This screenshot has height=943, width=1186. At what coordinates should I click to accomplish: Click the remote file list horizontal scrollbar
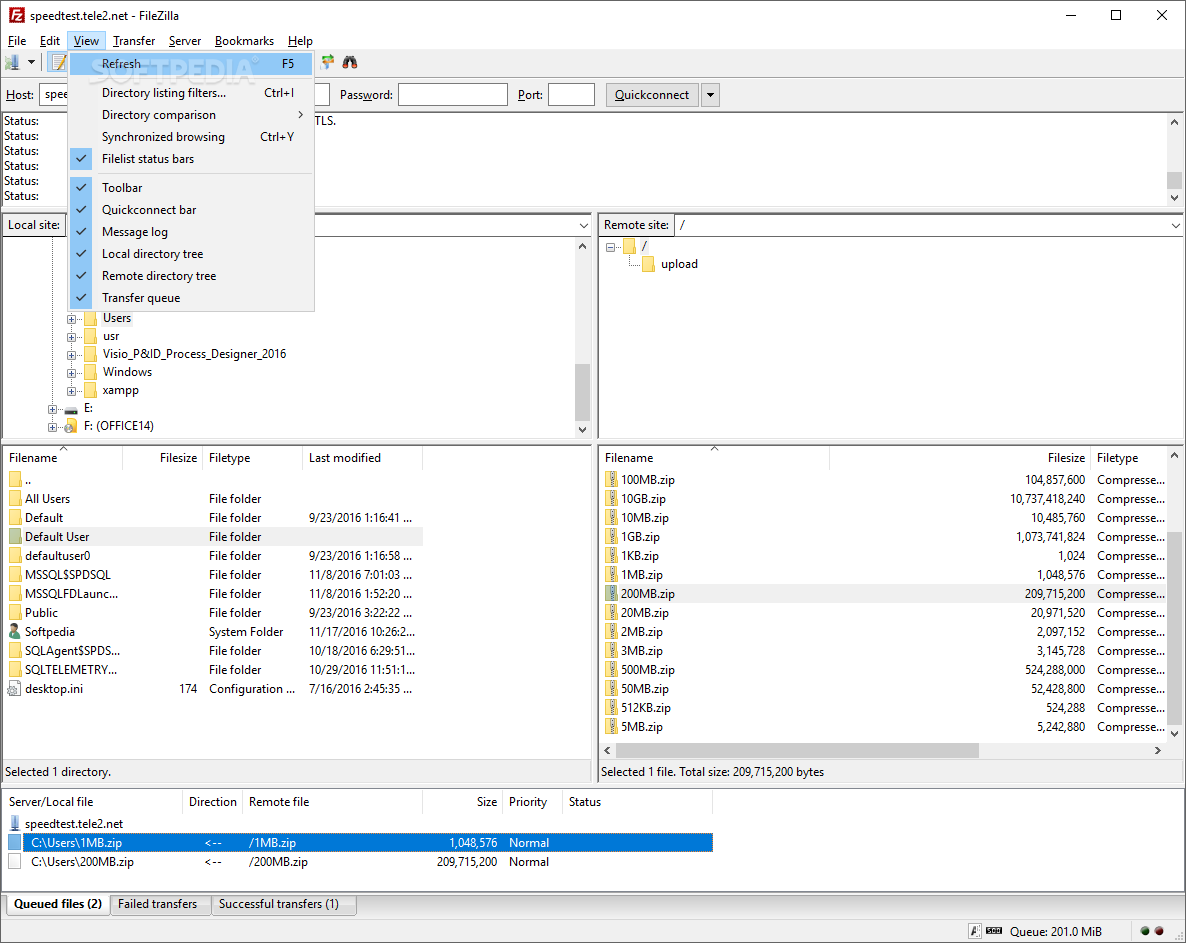pyautogui.click(x=797, y=750)
